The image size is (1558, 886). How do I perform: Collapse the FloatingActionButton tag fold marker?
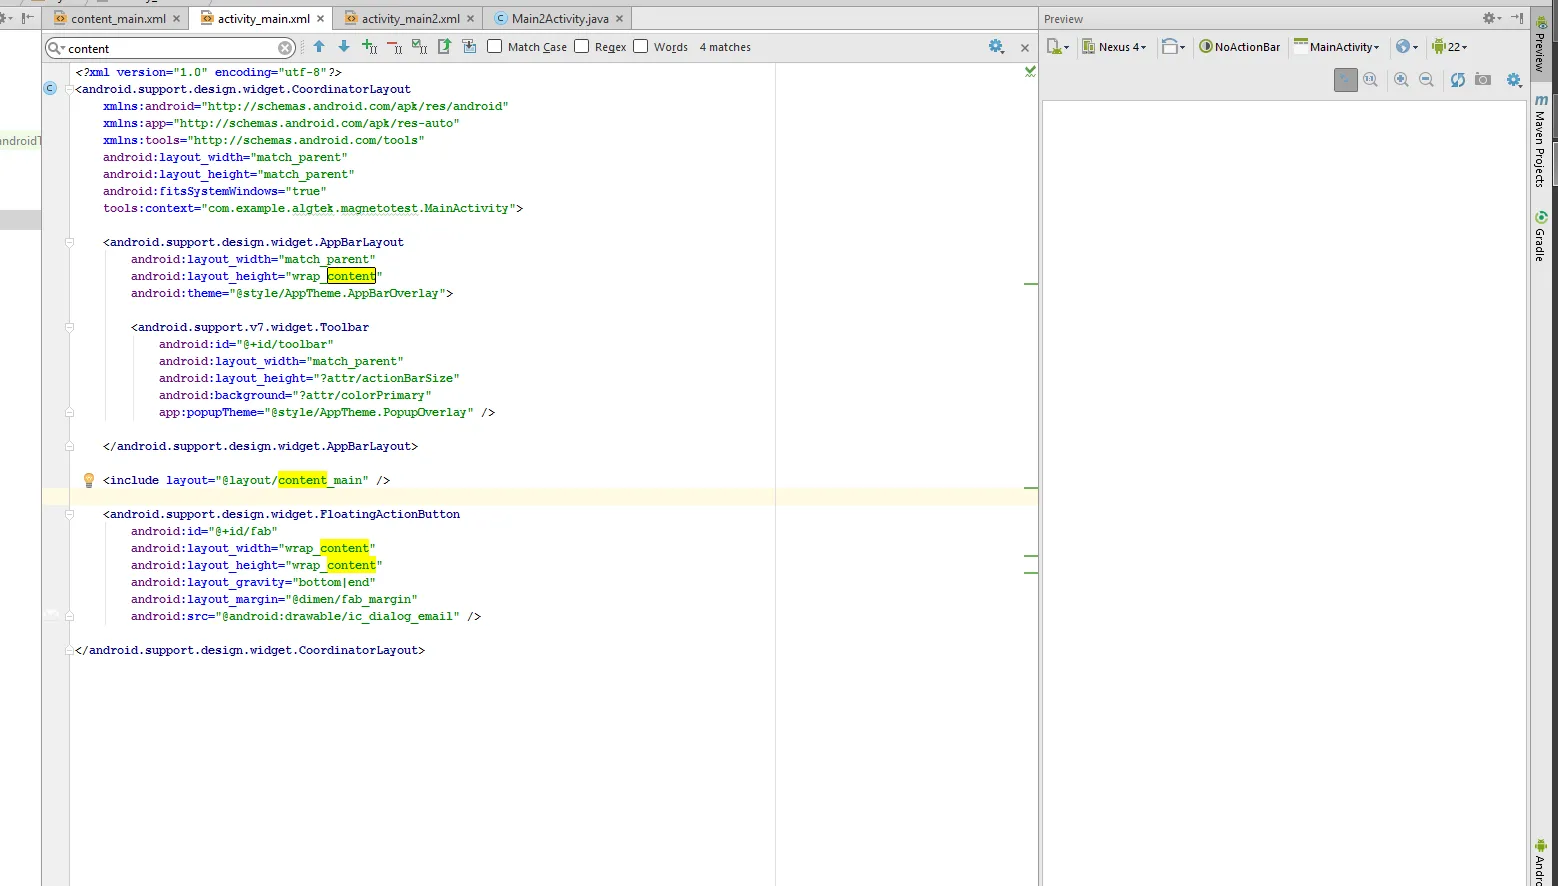pos(69,514)
